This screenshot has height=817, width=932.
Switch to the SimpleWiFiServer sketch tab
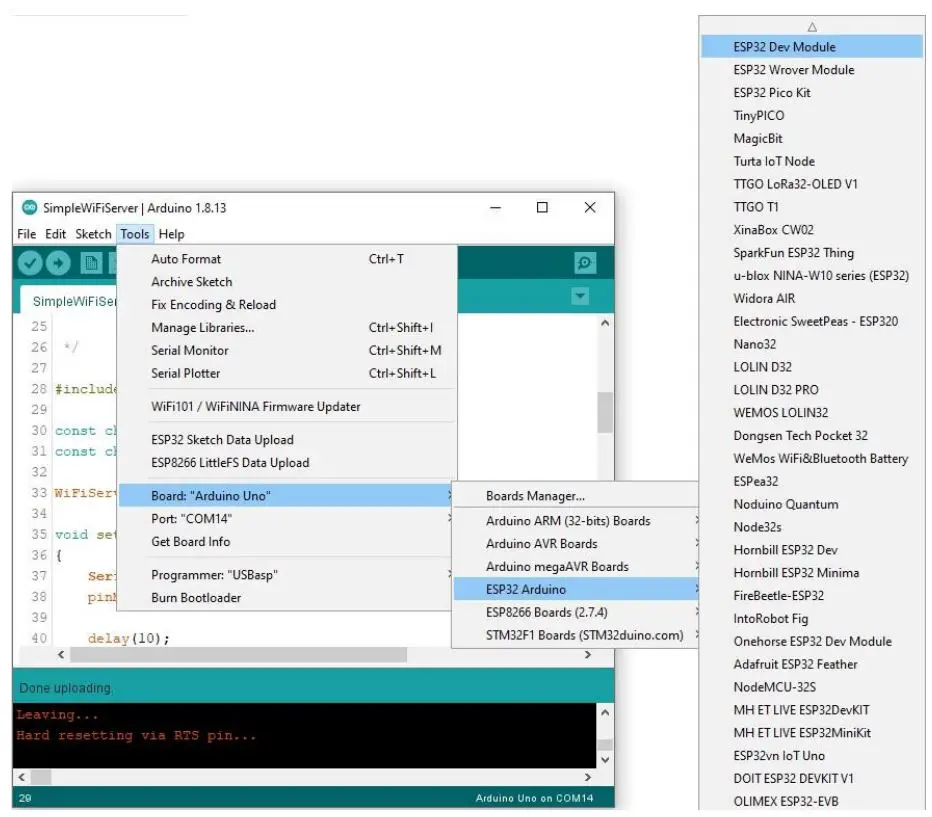click(70, 301)
